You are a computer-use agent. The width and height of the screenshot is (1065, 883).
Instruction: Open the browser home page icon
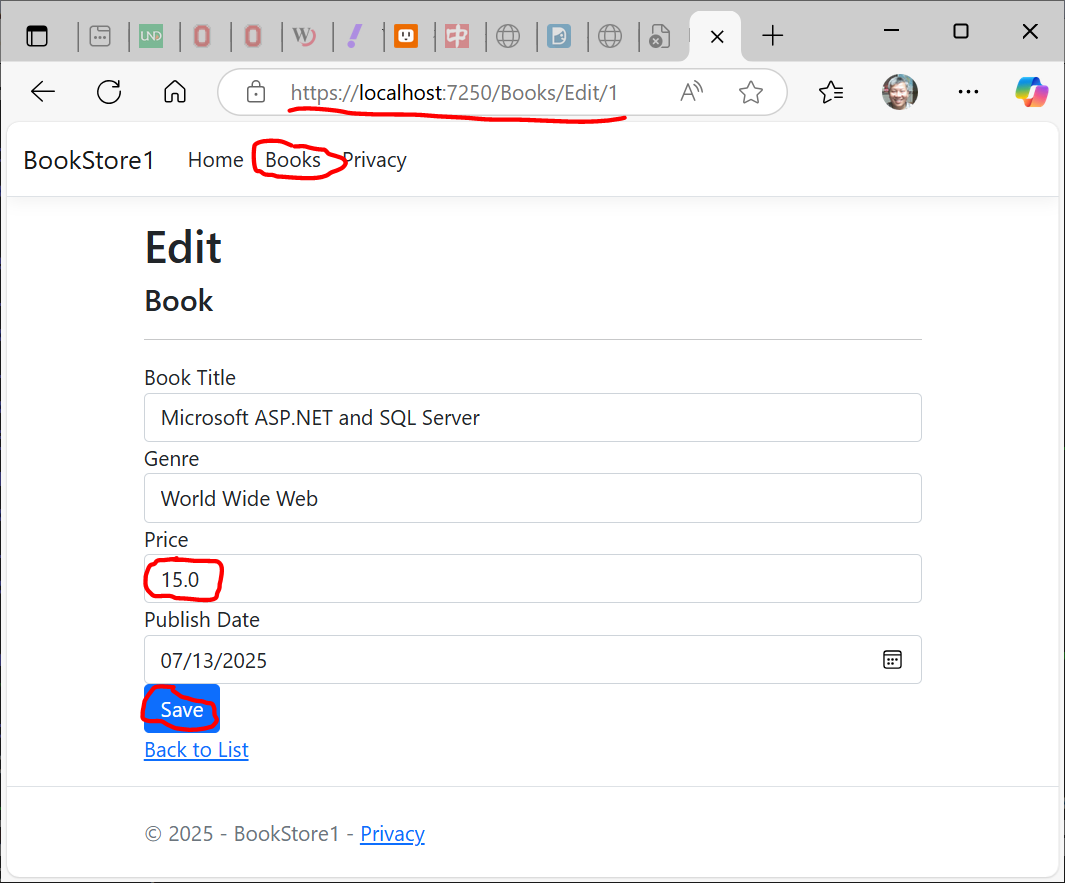(175, 92)
